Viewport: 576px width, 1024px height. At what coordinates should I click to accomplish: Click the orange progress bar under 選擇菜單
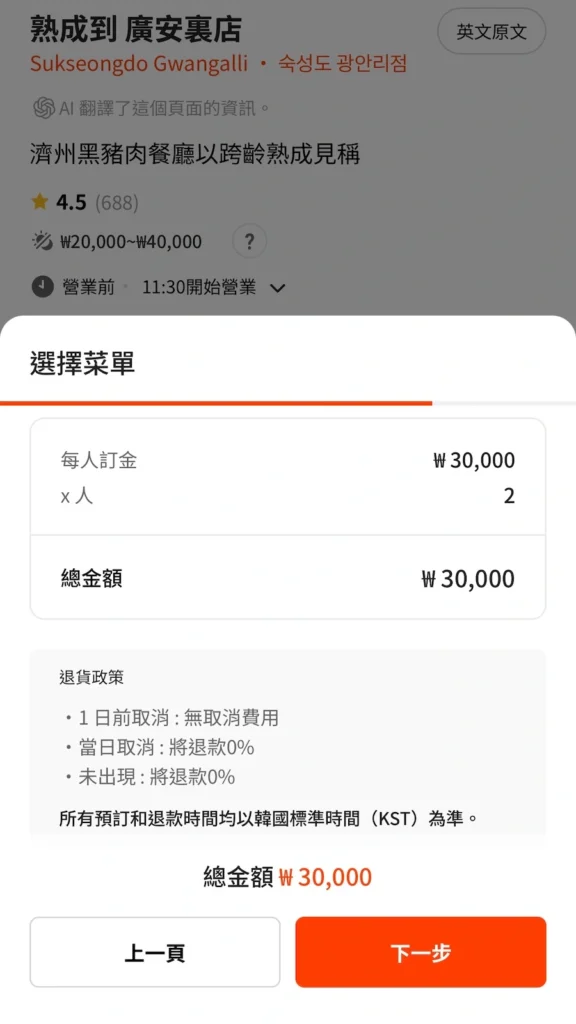pyautogui.click(x=216, y=402)
